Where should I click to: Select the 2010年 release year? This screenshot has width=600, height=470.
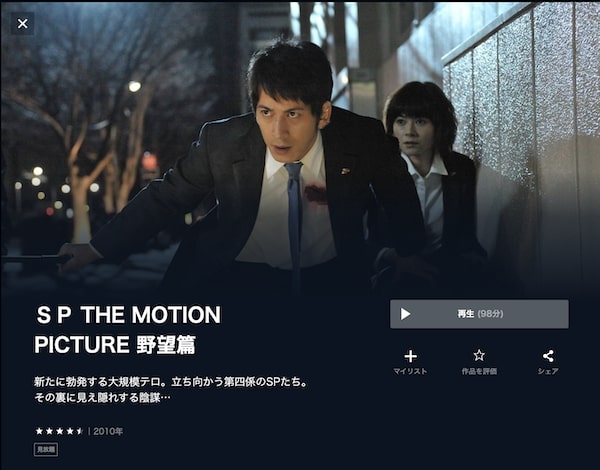pos(108,431)
